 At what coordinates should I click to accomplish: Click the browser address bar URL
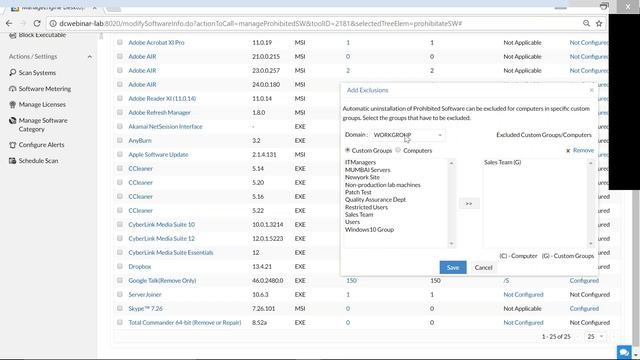pyautogui.click(x=260, y=24)
